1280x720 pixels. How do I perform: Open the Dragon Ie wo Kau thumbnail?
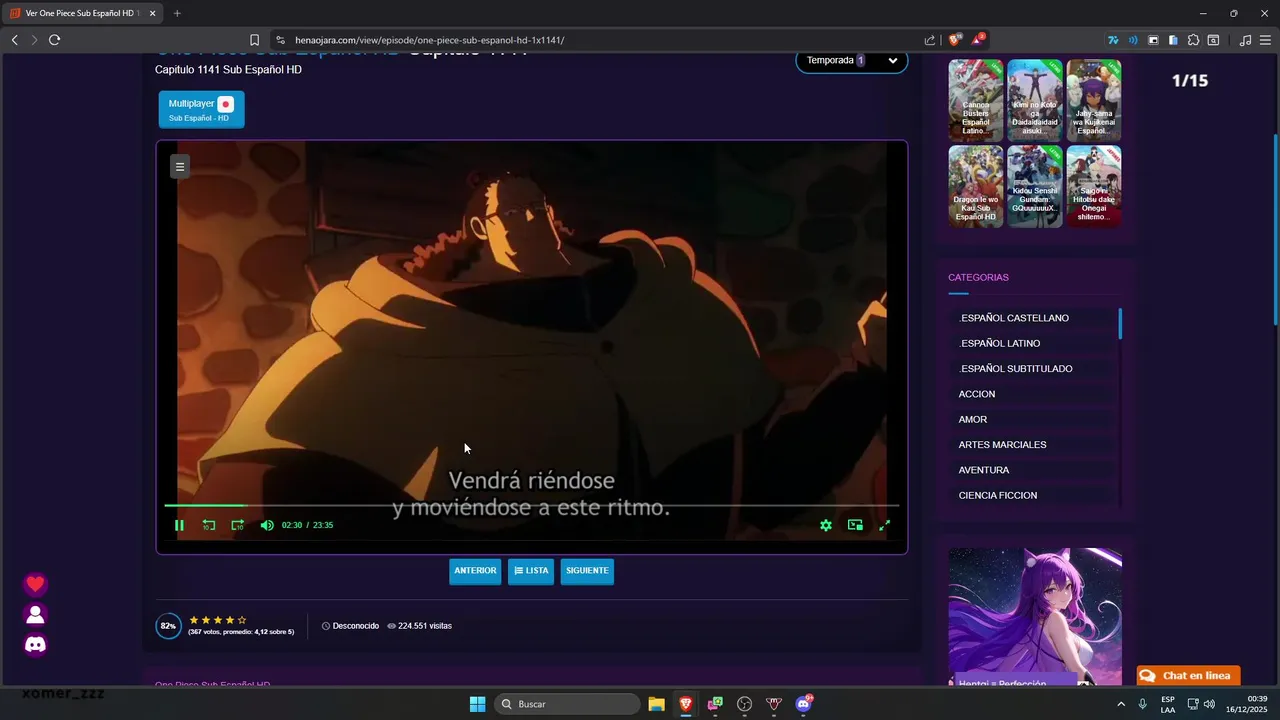pos(976,186)
